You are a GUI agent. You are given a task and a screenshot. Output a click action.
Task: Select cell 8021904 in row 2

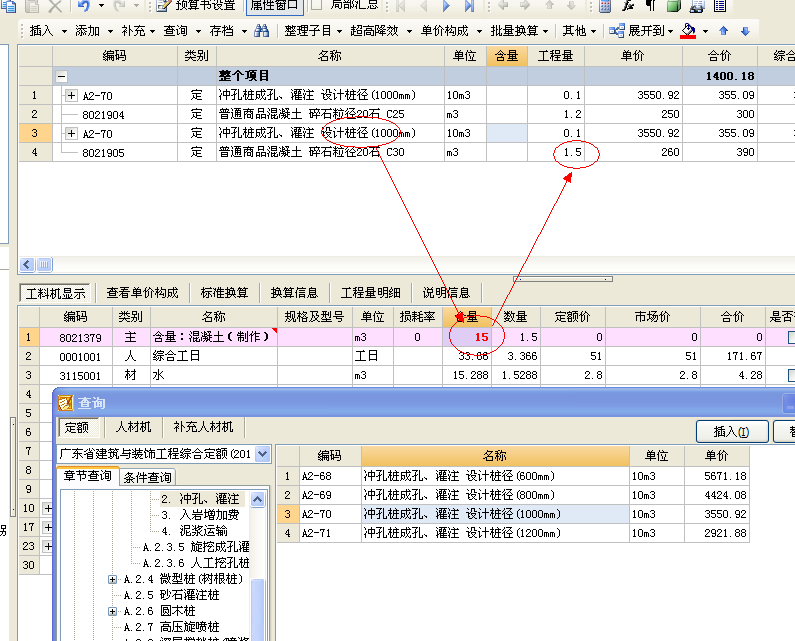115,115
